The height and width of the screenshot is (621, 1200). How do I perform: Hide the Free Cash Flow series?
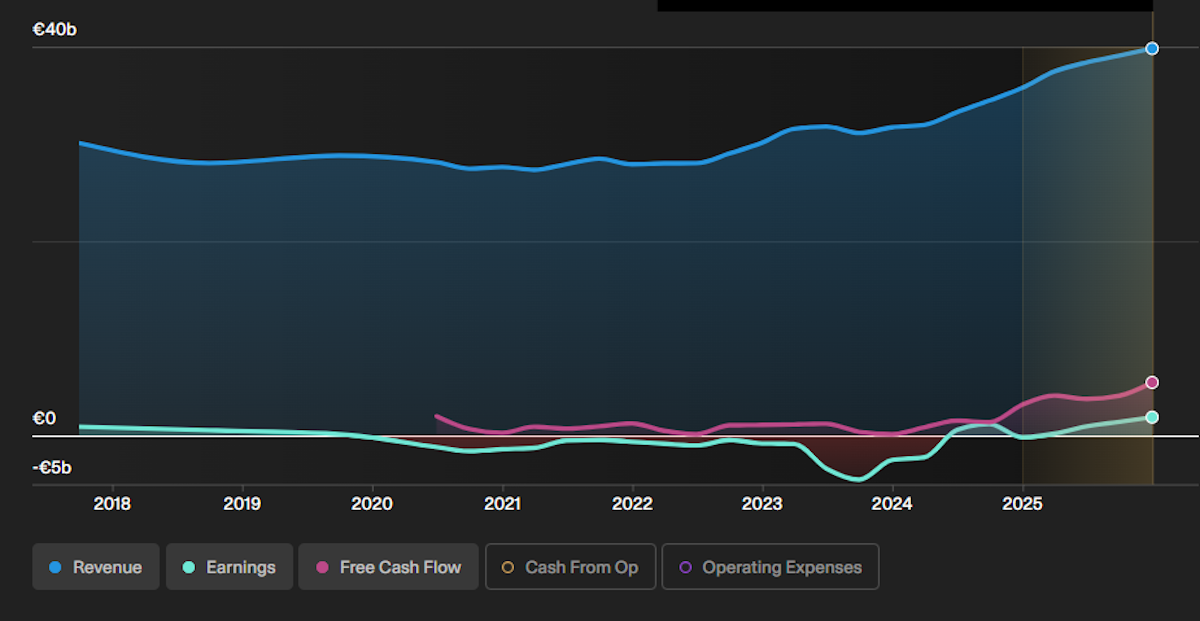pyautogui.click(x=389, y=567)
